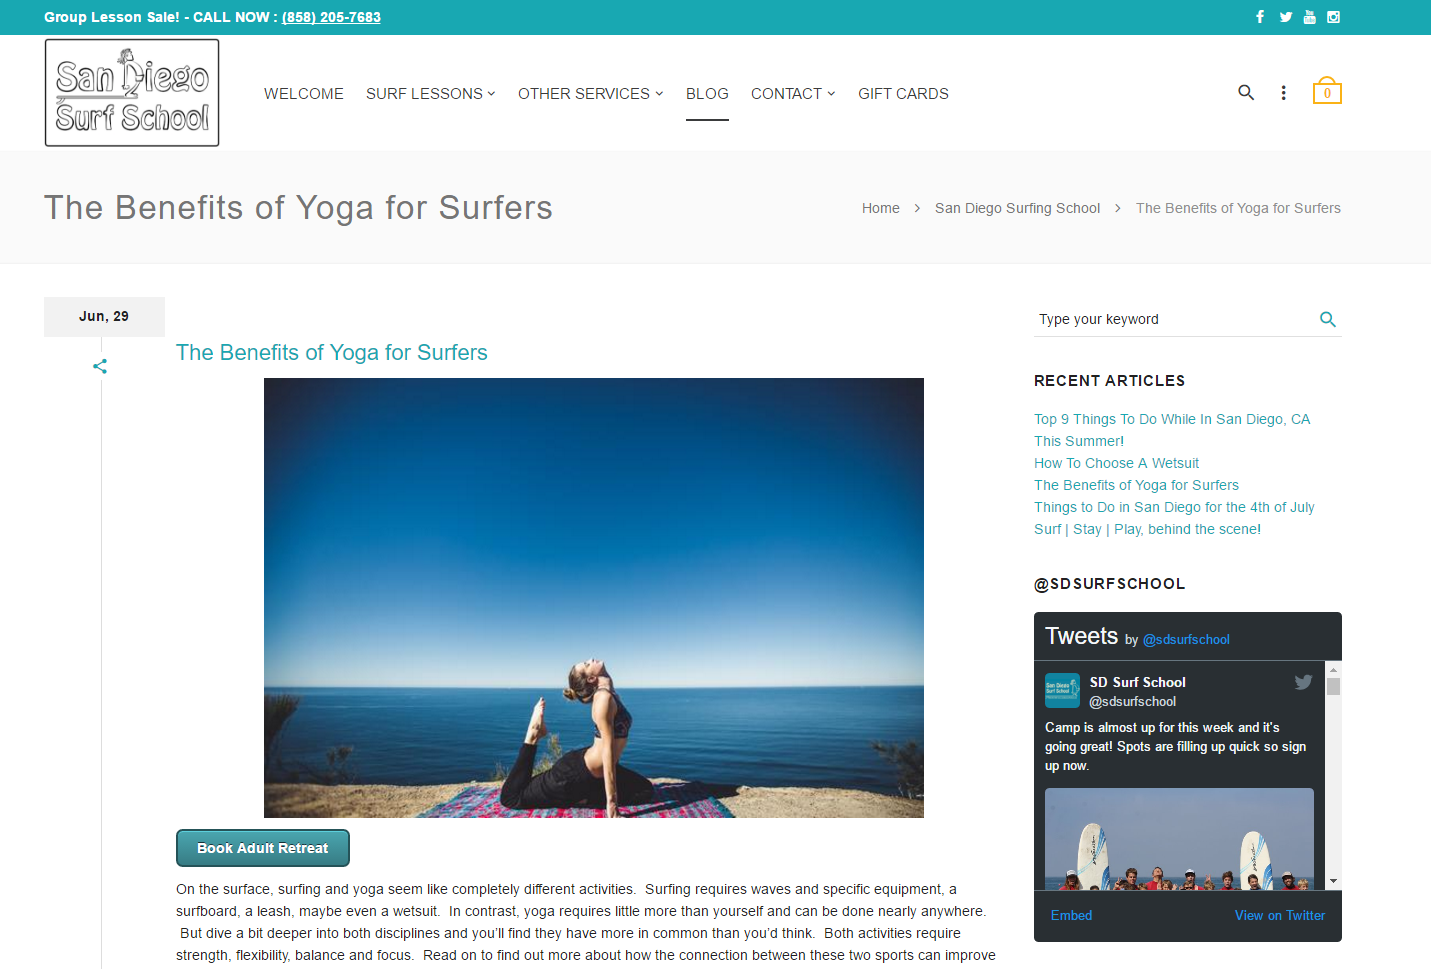
Task: Open the How To Choose A Wetsuit article
Action: [1116, 463]
